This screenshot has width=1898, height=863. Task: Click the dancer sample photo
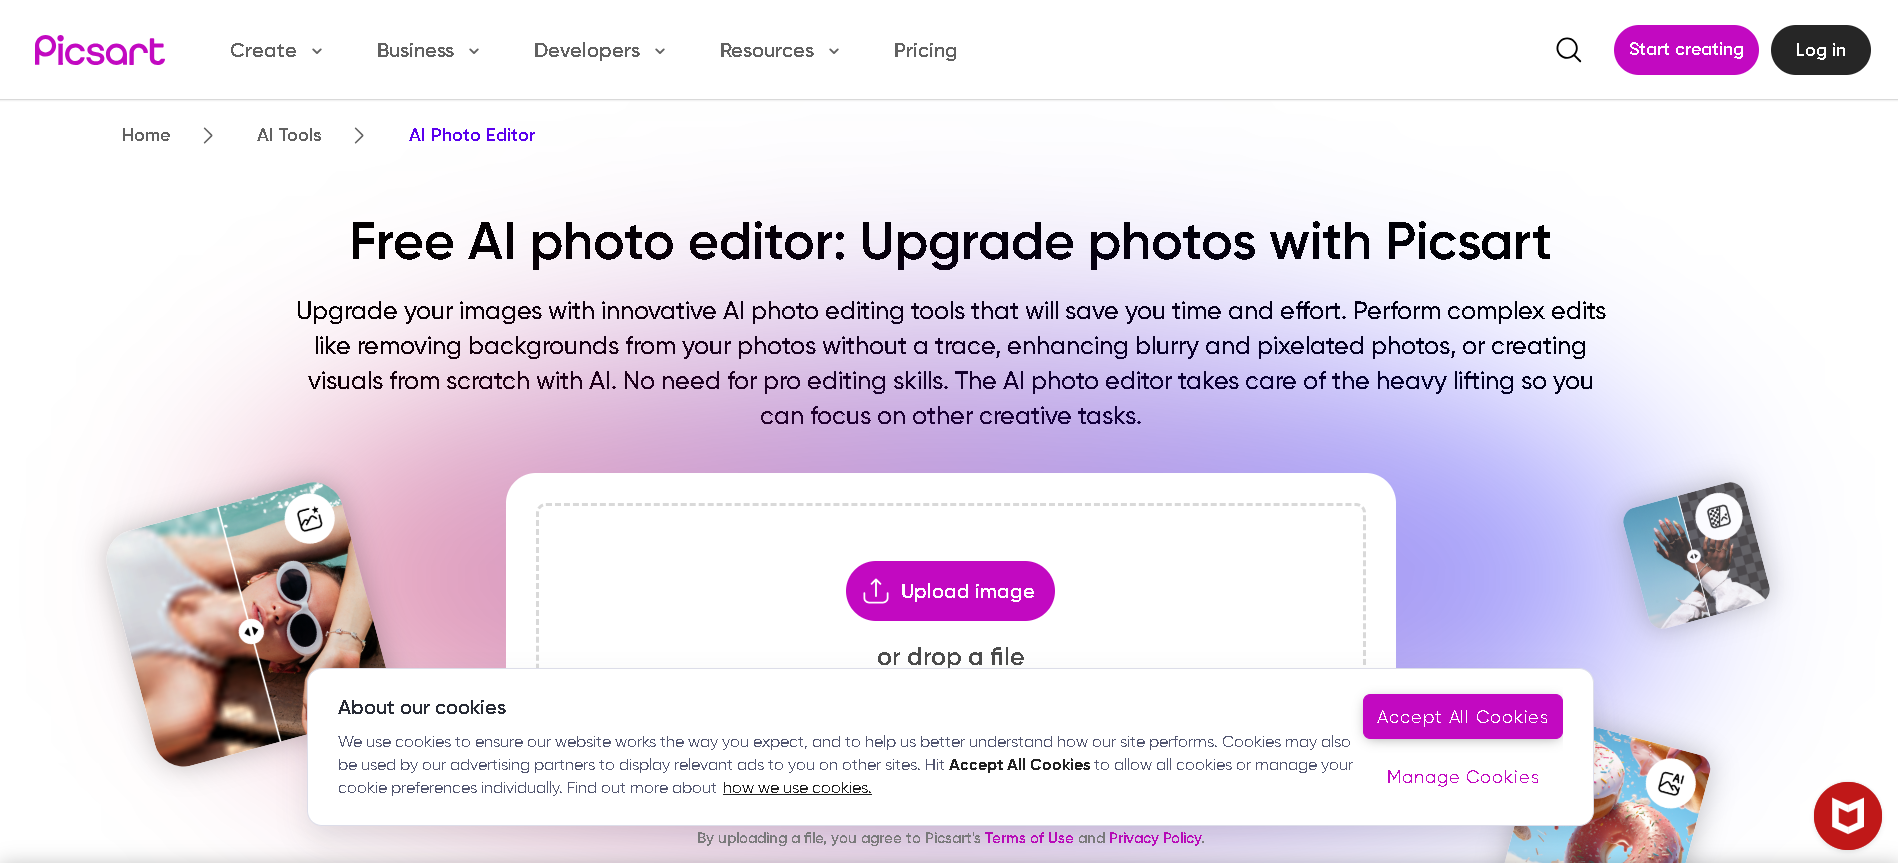point(1696,556)
